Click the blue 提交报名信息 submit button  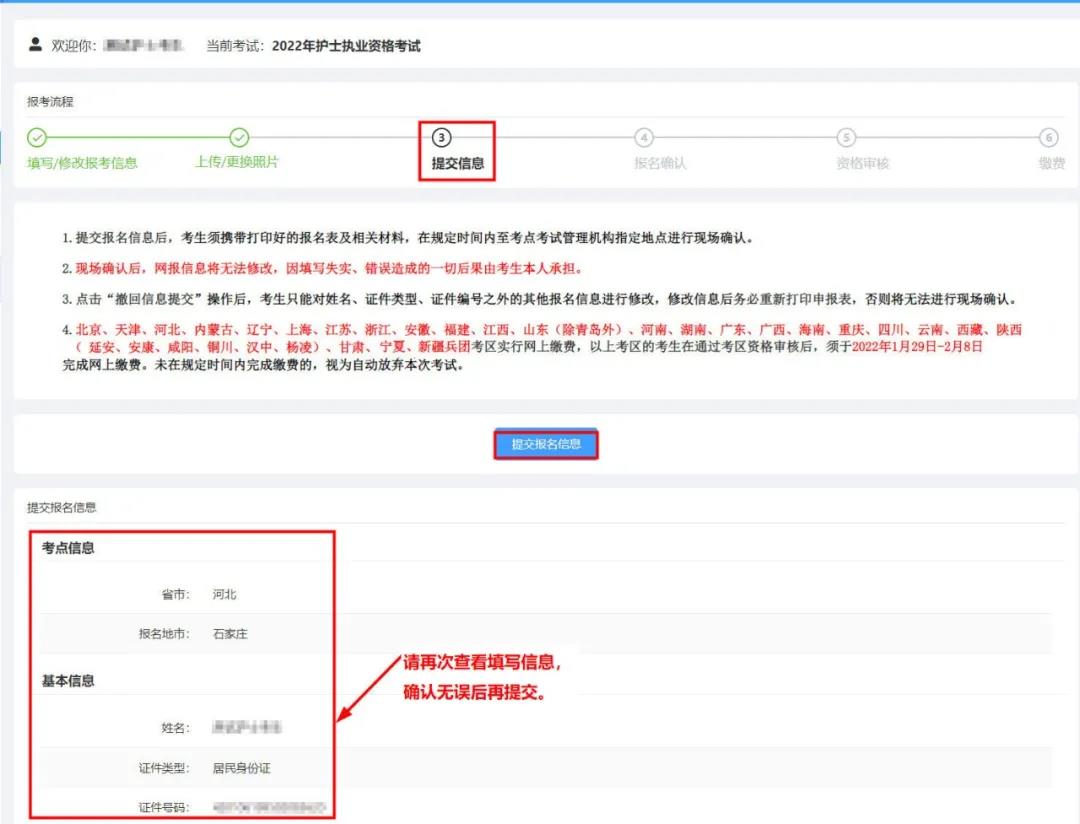pyautogui.click(x=545, y=442)
